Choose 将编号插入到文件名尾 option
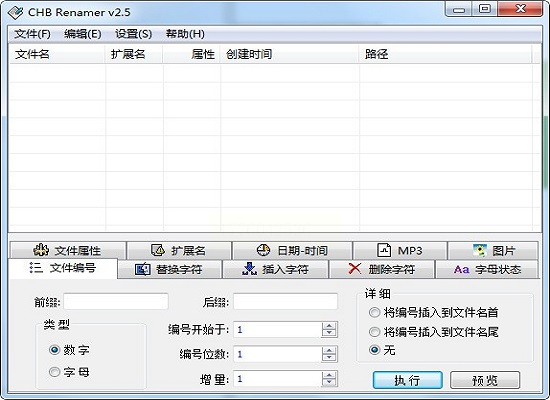550x400 pixels. pos(374,332)
